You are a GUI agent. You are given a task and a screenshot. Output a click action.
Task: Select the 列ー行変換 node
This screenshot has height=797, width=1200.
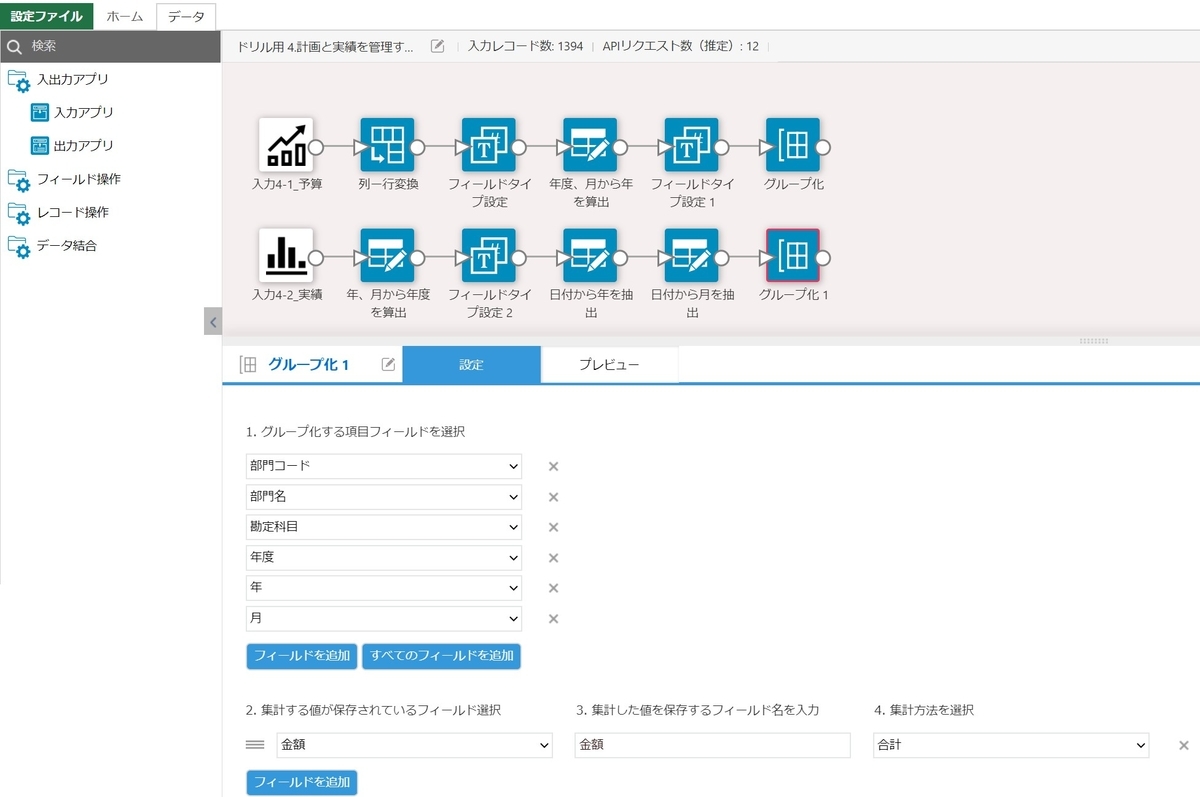(x=387, y=145)
